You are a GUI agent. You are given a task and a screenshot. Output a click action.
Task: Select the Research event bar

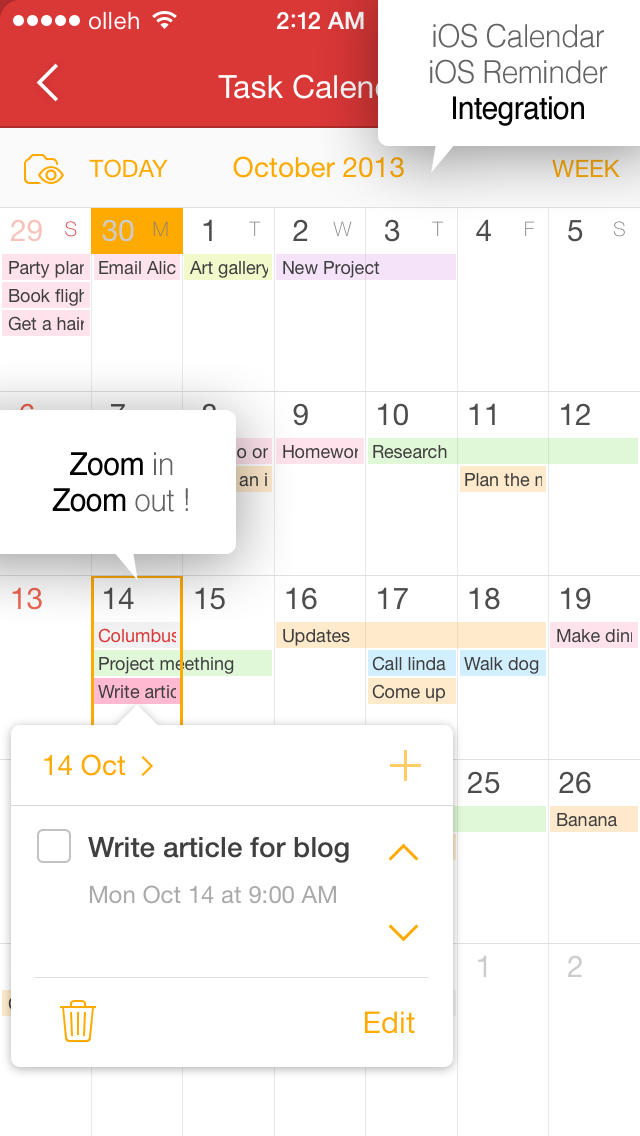(500, 452)
